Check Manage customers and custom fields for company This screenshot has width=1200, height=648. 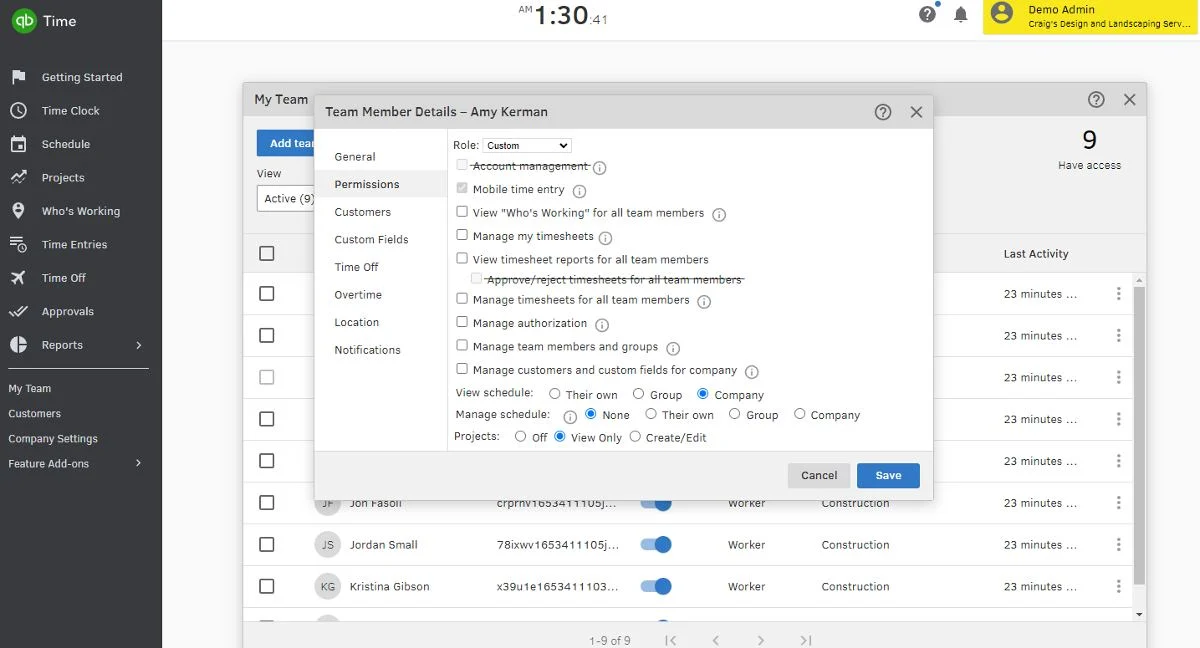462,369
